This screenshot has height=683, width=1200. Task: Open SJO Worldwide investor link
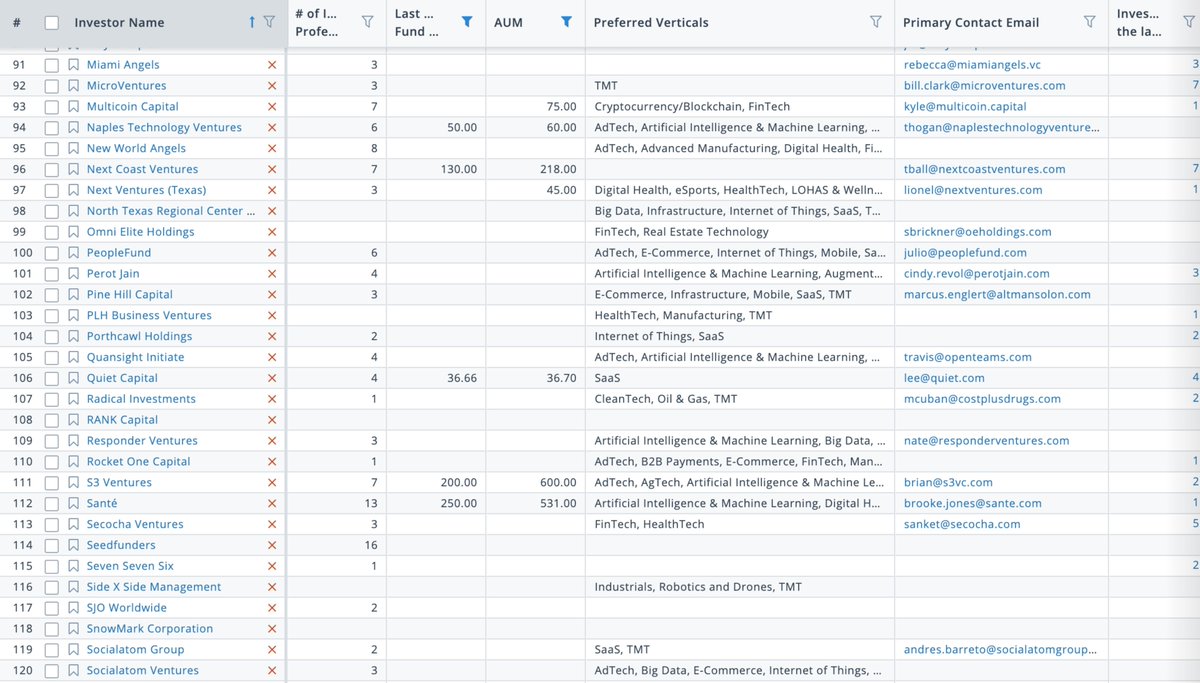coord(127,609)
